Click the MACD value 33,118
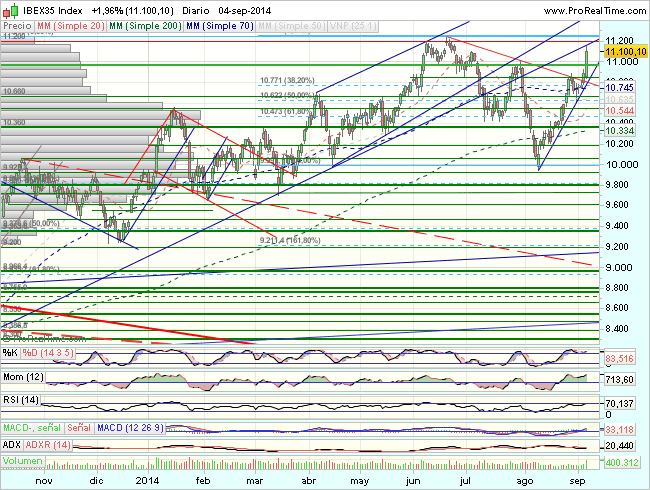Image resolution: width=650 pixels, height=490 pixels. click(x=619, y=429)
